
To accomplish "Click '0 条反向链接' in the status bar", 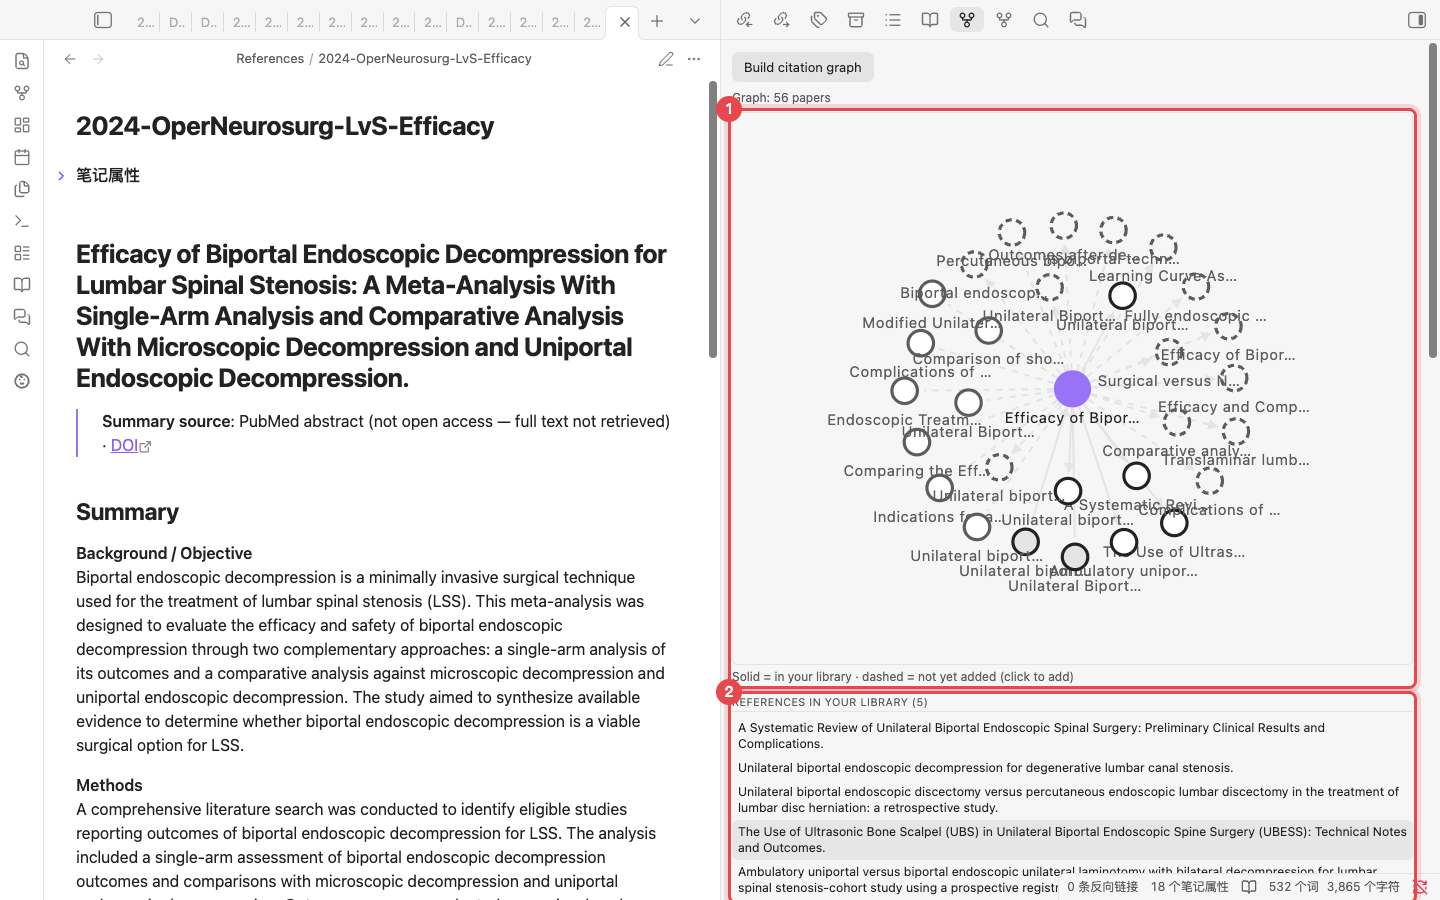I will point(1102,887).
